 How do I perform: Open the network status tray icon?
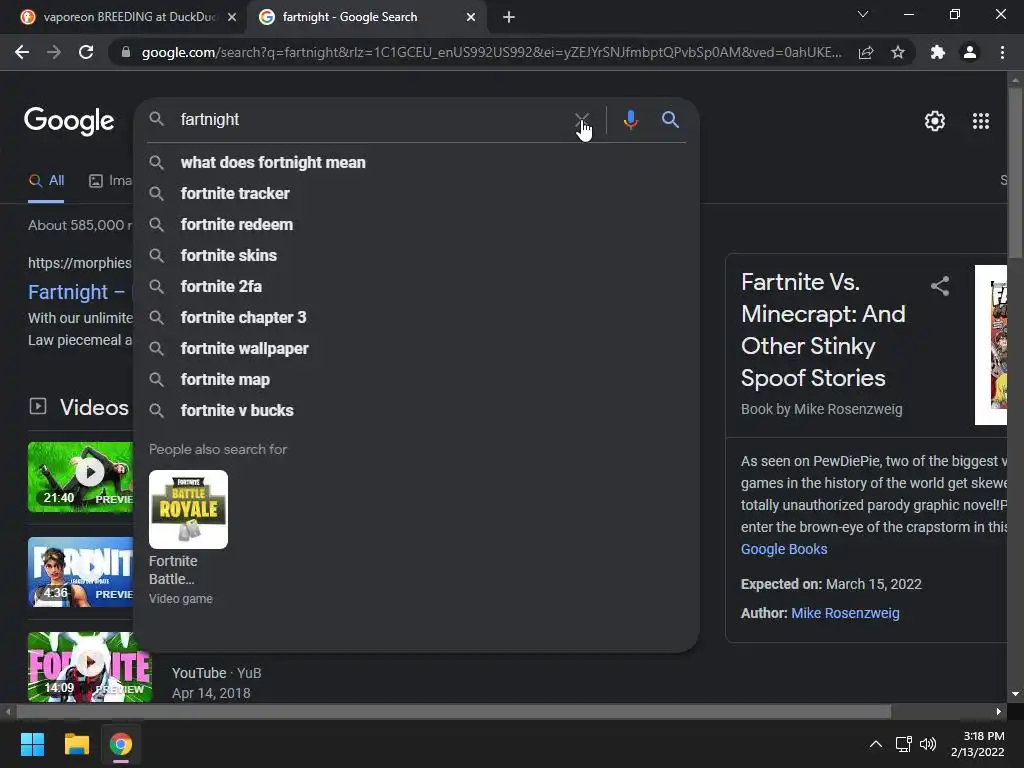(903, 744)
